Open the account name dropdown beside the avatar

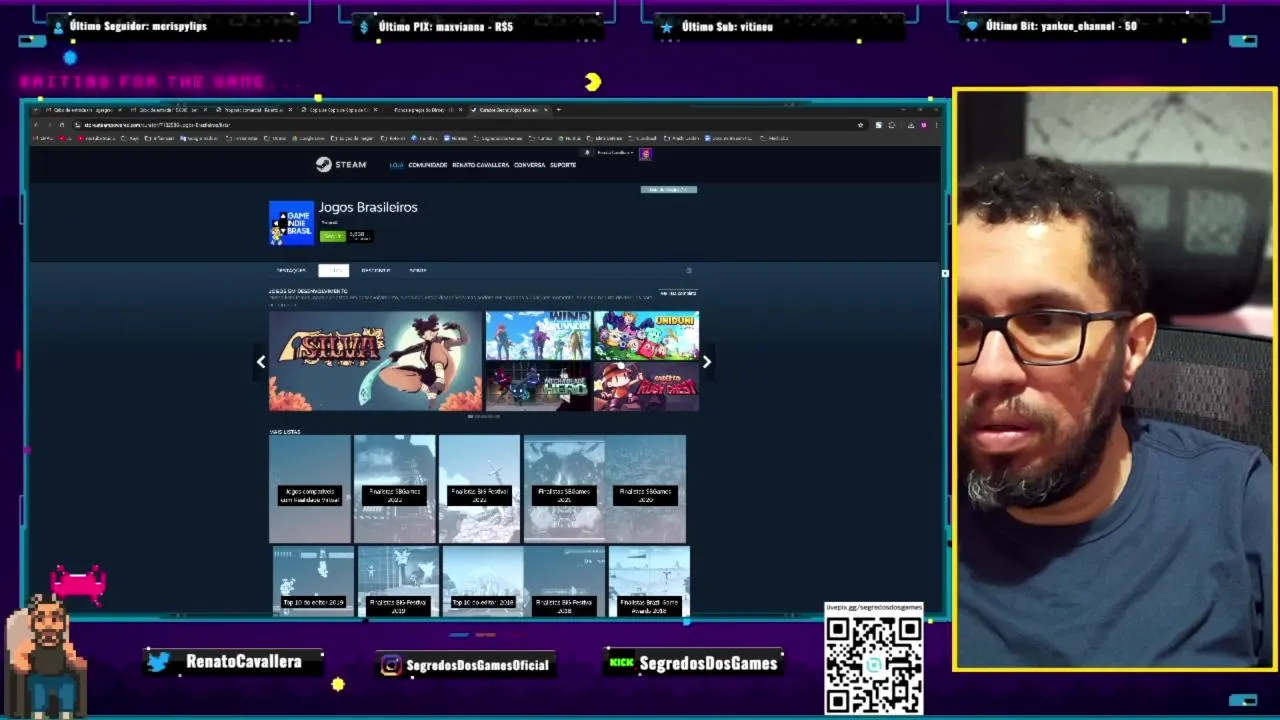click(x=616, y=153)
